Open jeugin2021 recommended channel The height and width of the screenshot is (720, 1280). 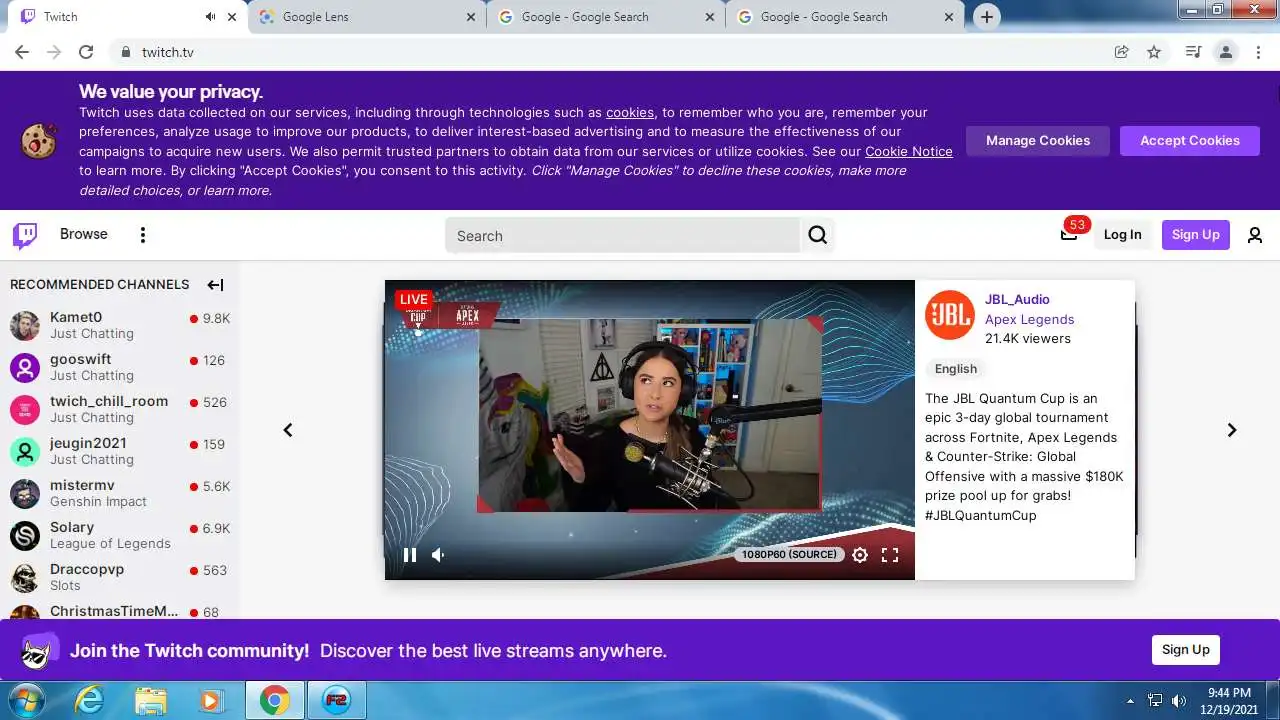point(120,451)
